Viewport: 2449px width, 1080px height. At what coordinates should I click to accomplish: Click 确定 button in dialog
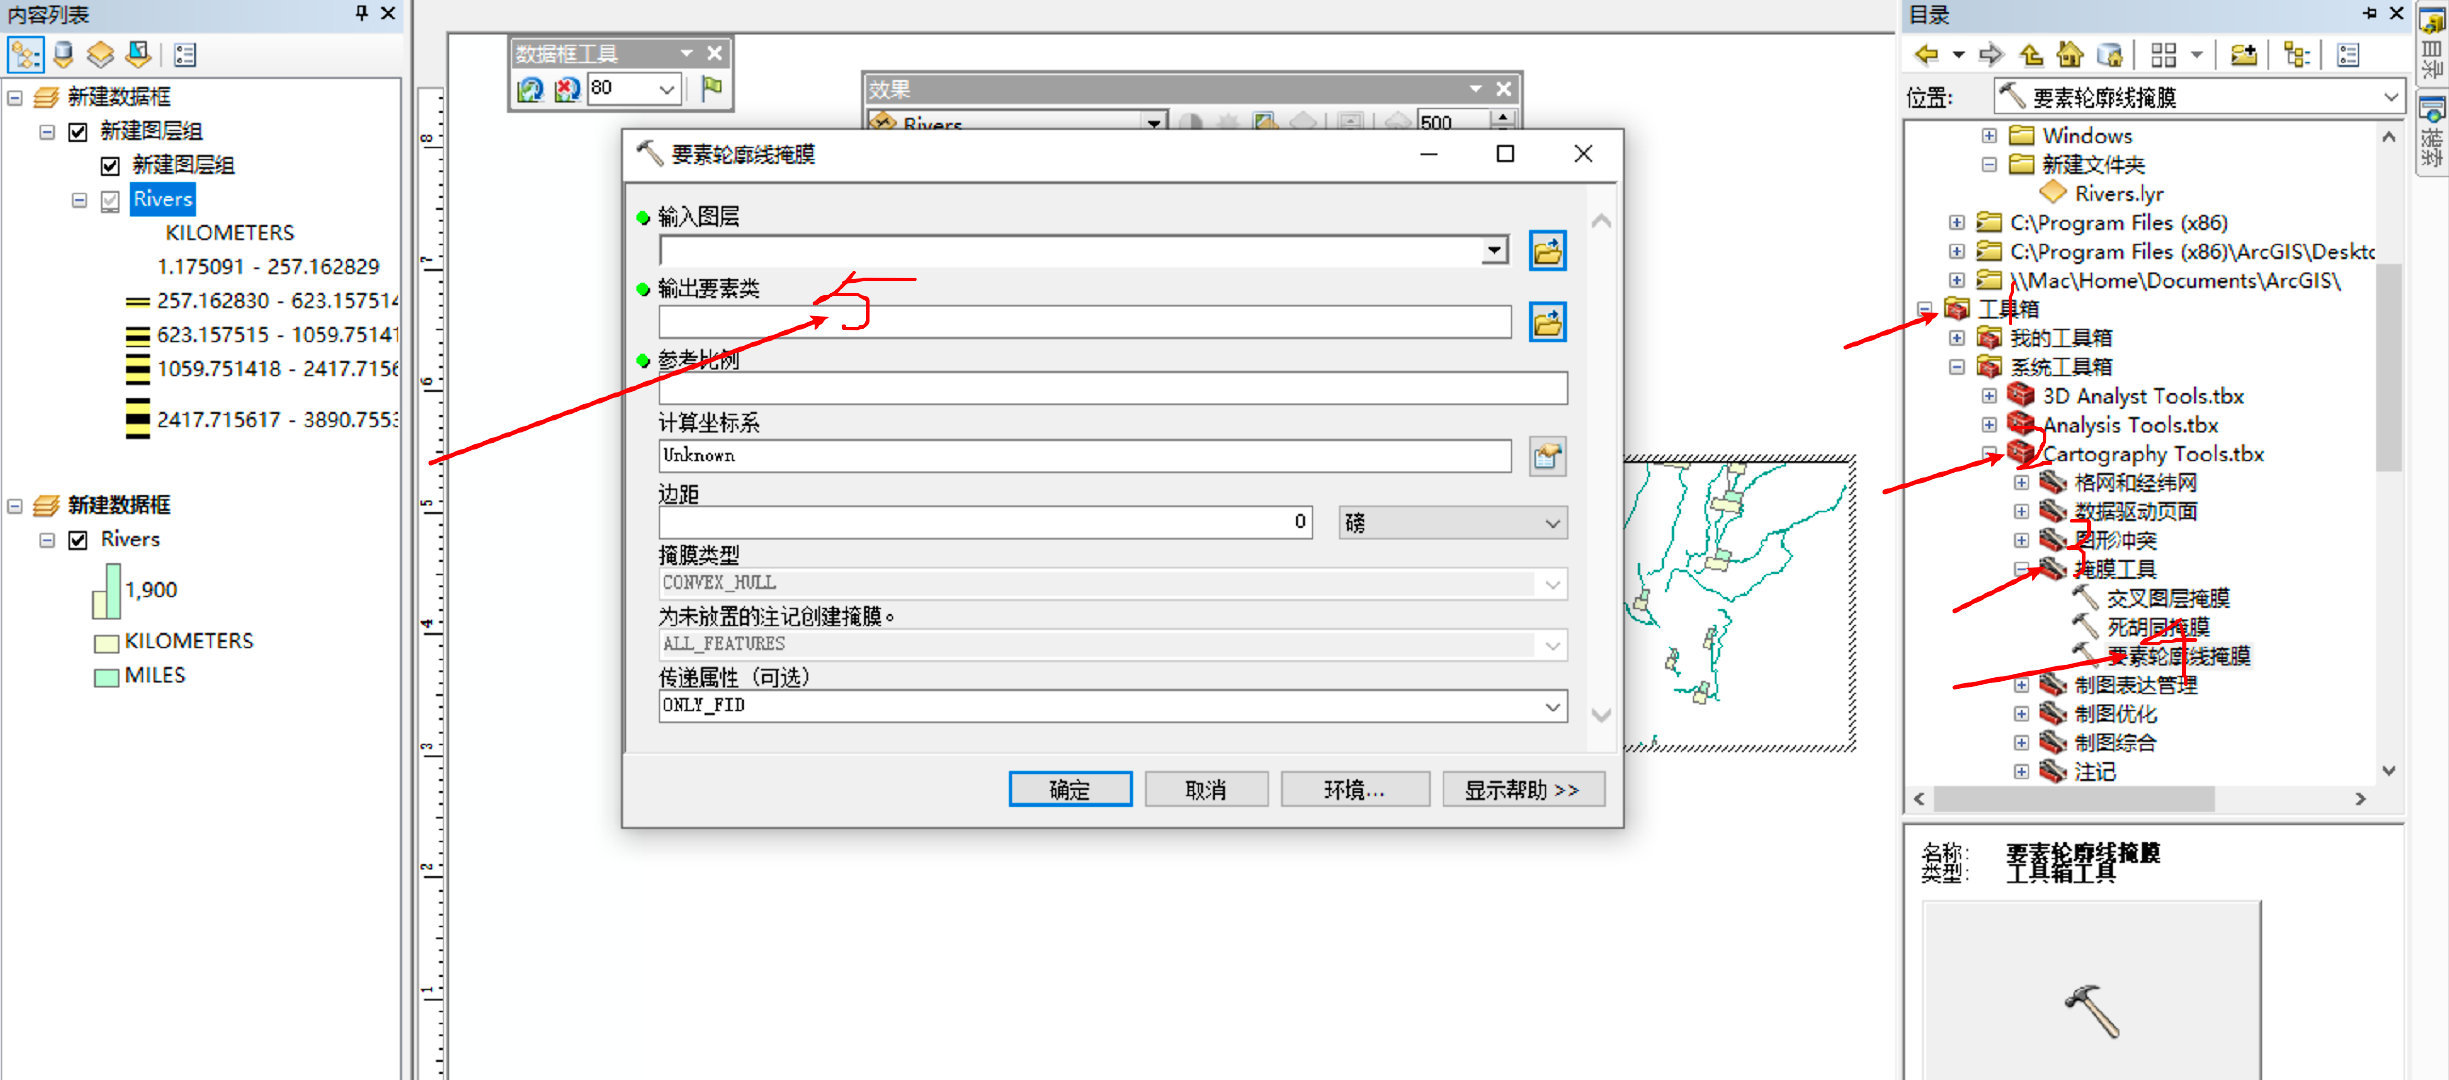point(1069,789)
